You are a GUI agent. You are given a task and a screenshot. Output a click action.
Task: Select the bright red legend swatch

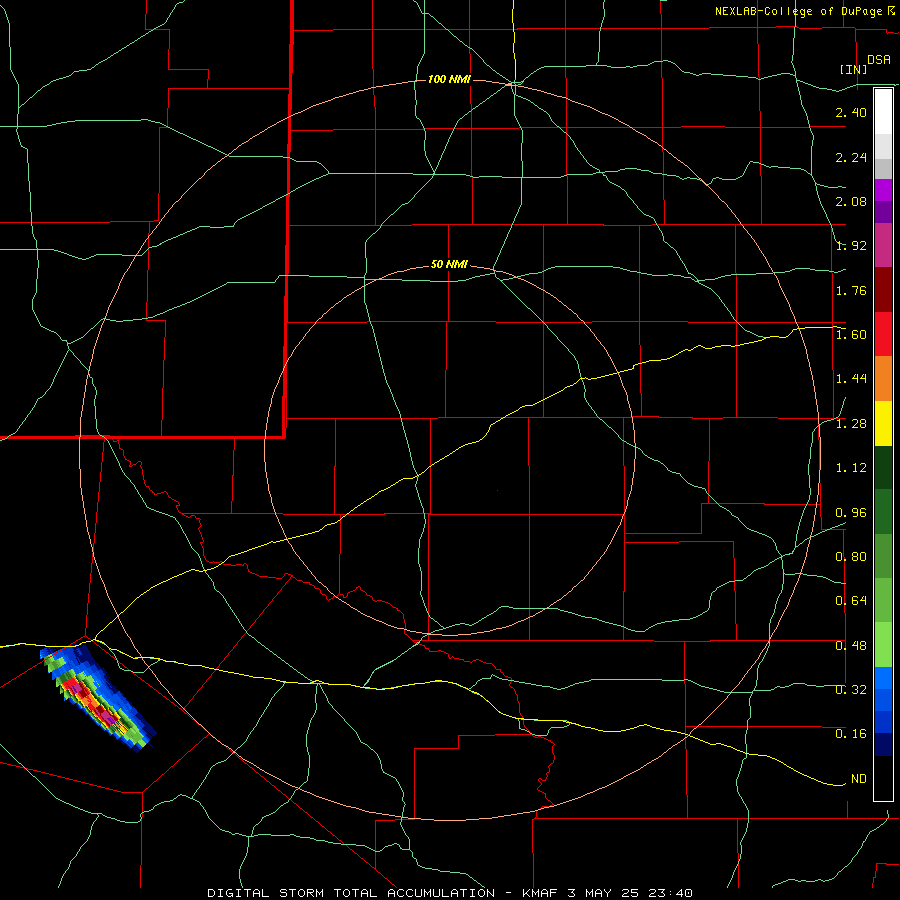[883, 334]
